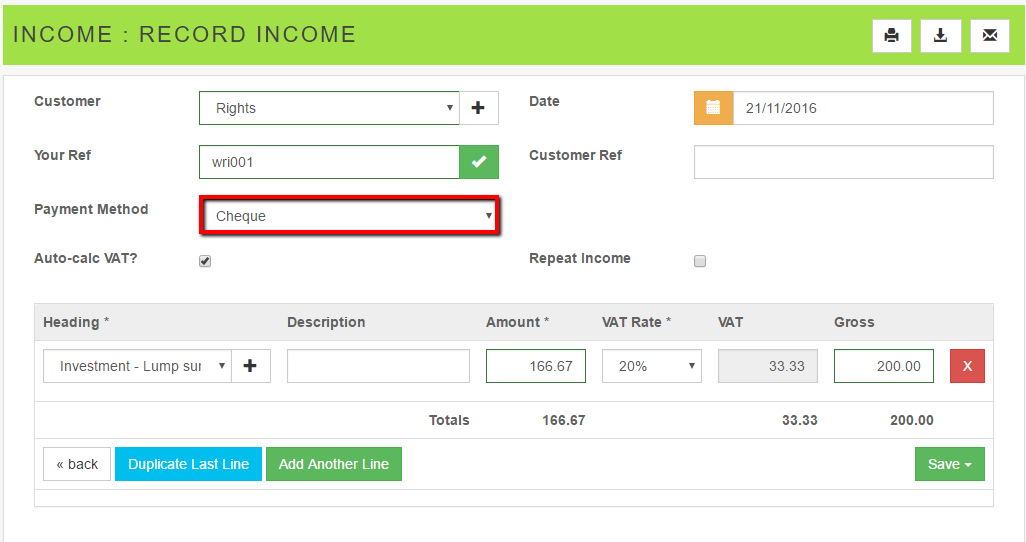This screenshot has height=542, width=1026.
Task: Add new heading with plus button
Action: (250, 366)
